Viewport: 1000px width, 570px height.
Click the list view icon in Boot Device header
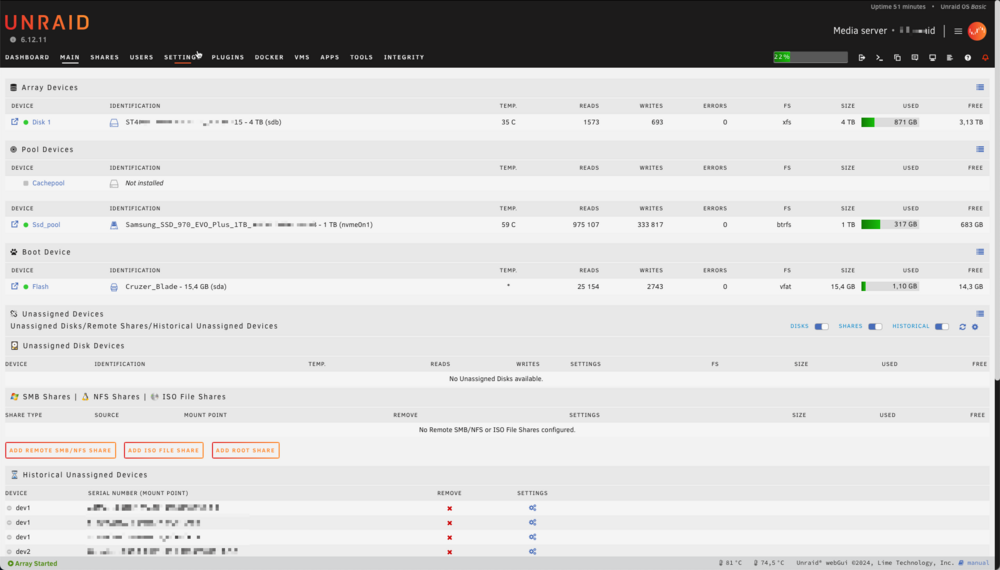pyautogui.click(x=980, y=252)
